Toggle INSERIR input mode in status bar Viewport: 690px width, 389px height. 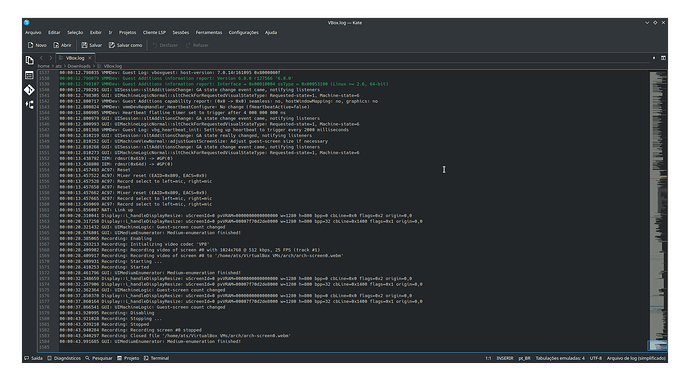(x=505, y=358)
